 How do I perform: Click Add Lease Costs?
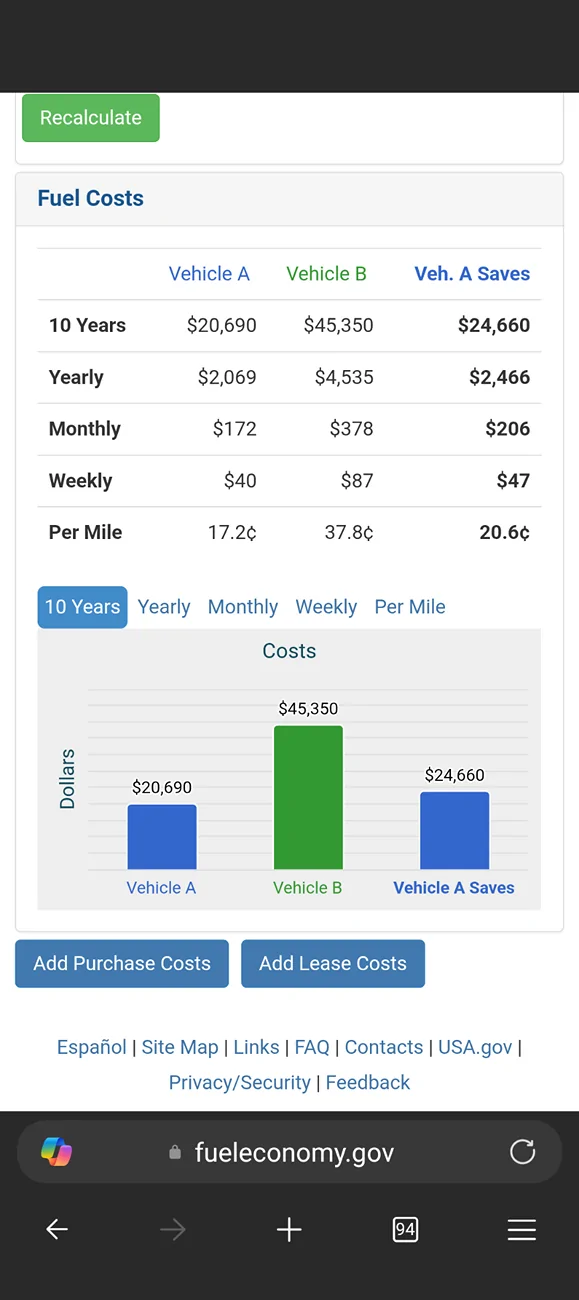point(333,963)
